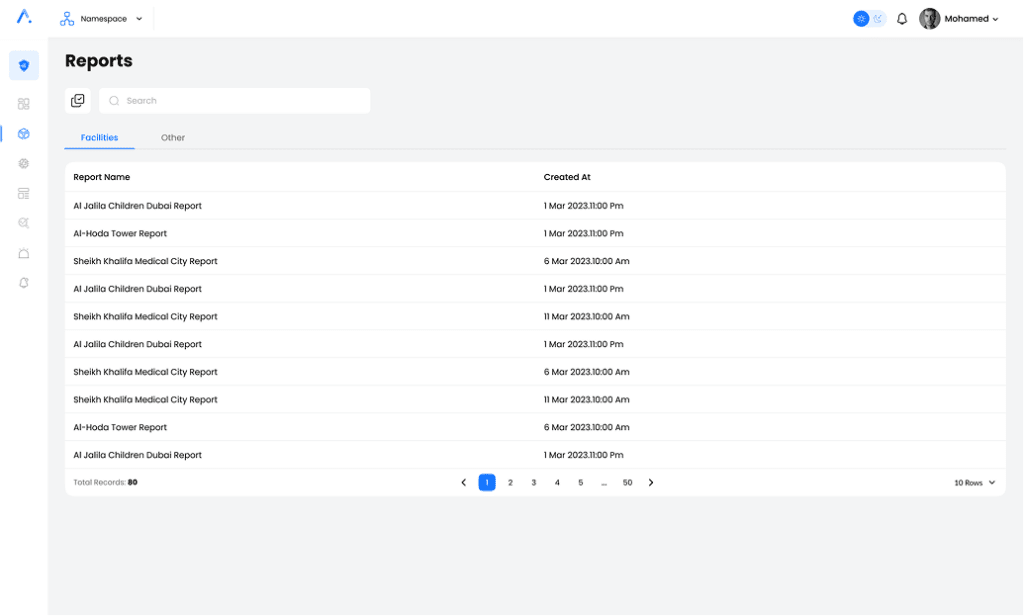
Task: Select the Facilities tab
Action: 100,138
